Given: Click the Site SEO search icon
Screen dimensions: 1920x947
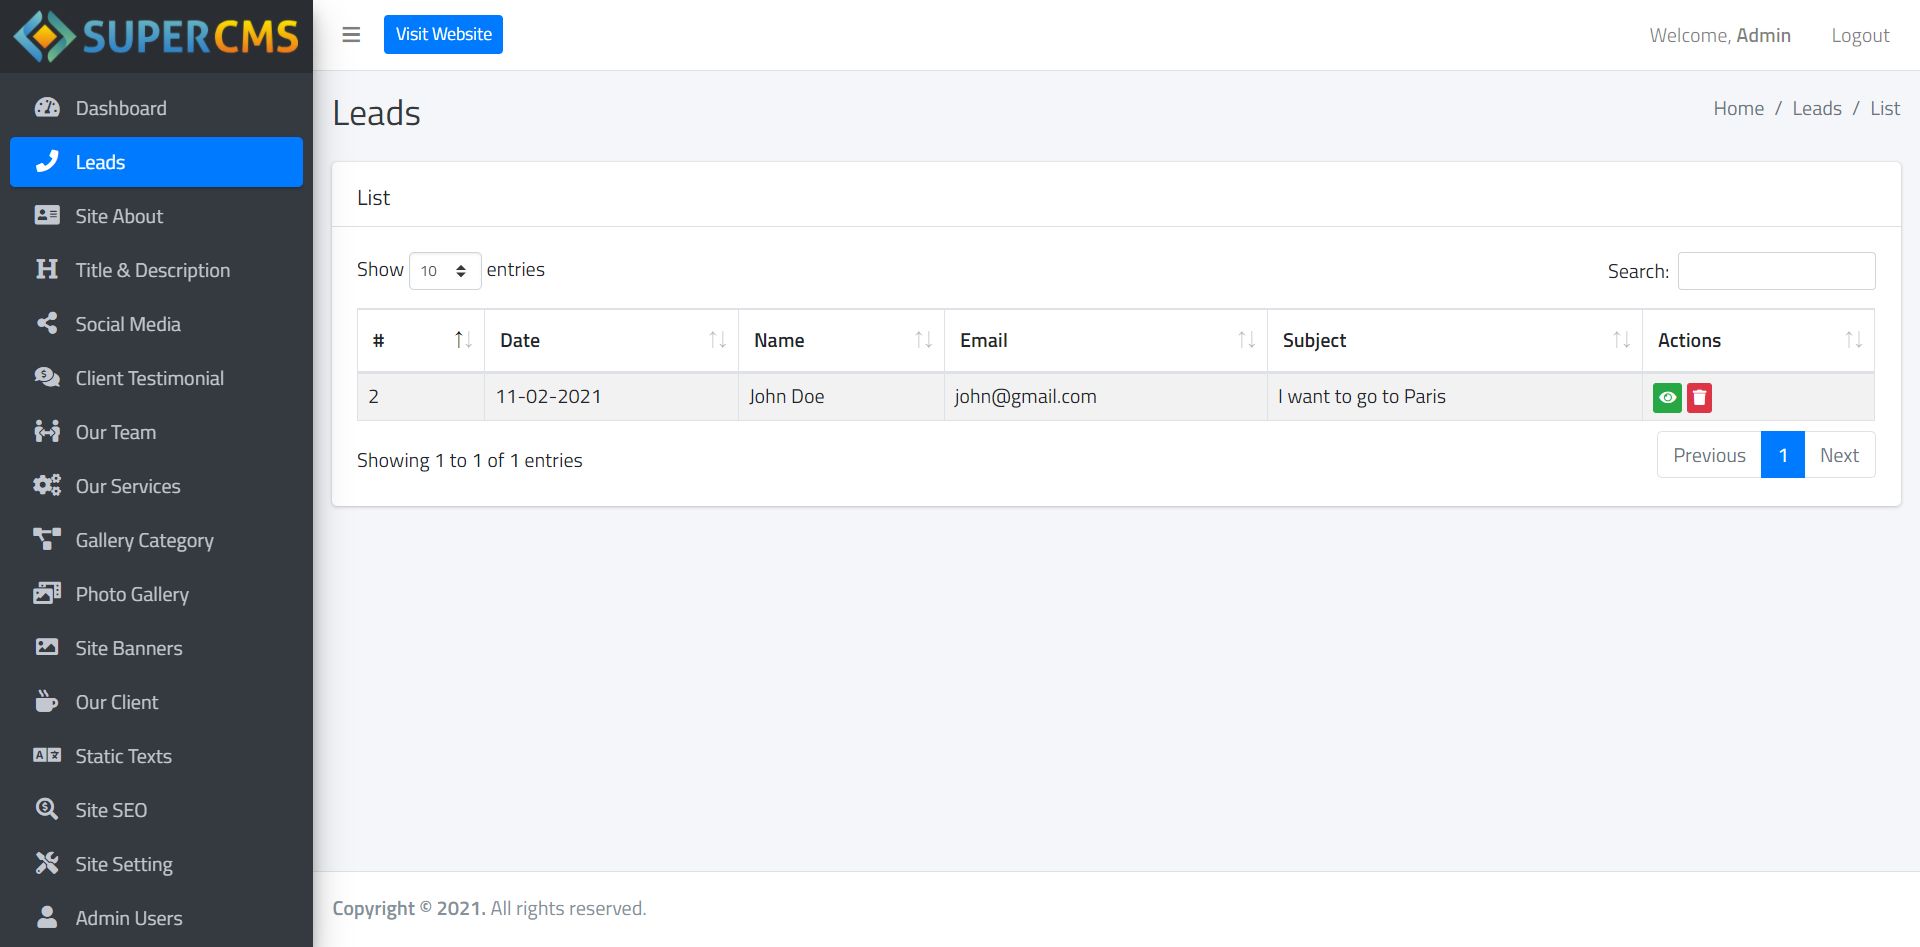Looking at the screenshot, I should click(x=47, y=809).
